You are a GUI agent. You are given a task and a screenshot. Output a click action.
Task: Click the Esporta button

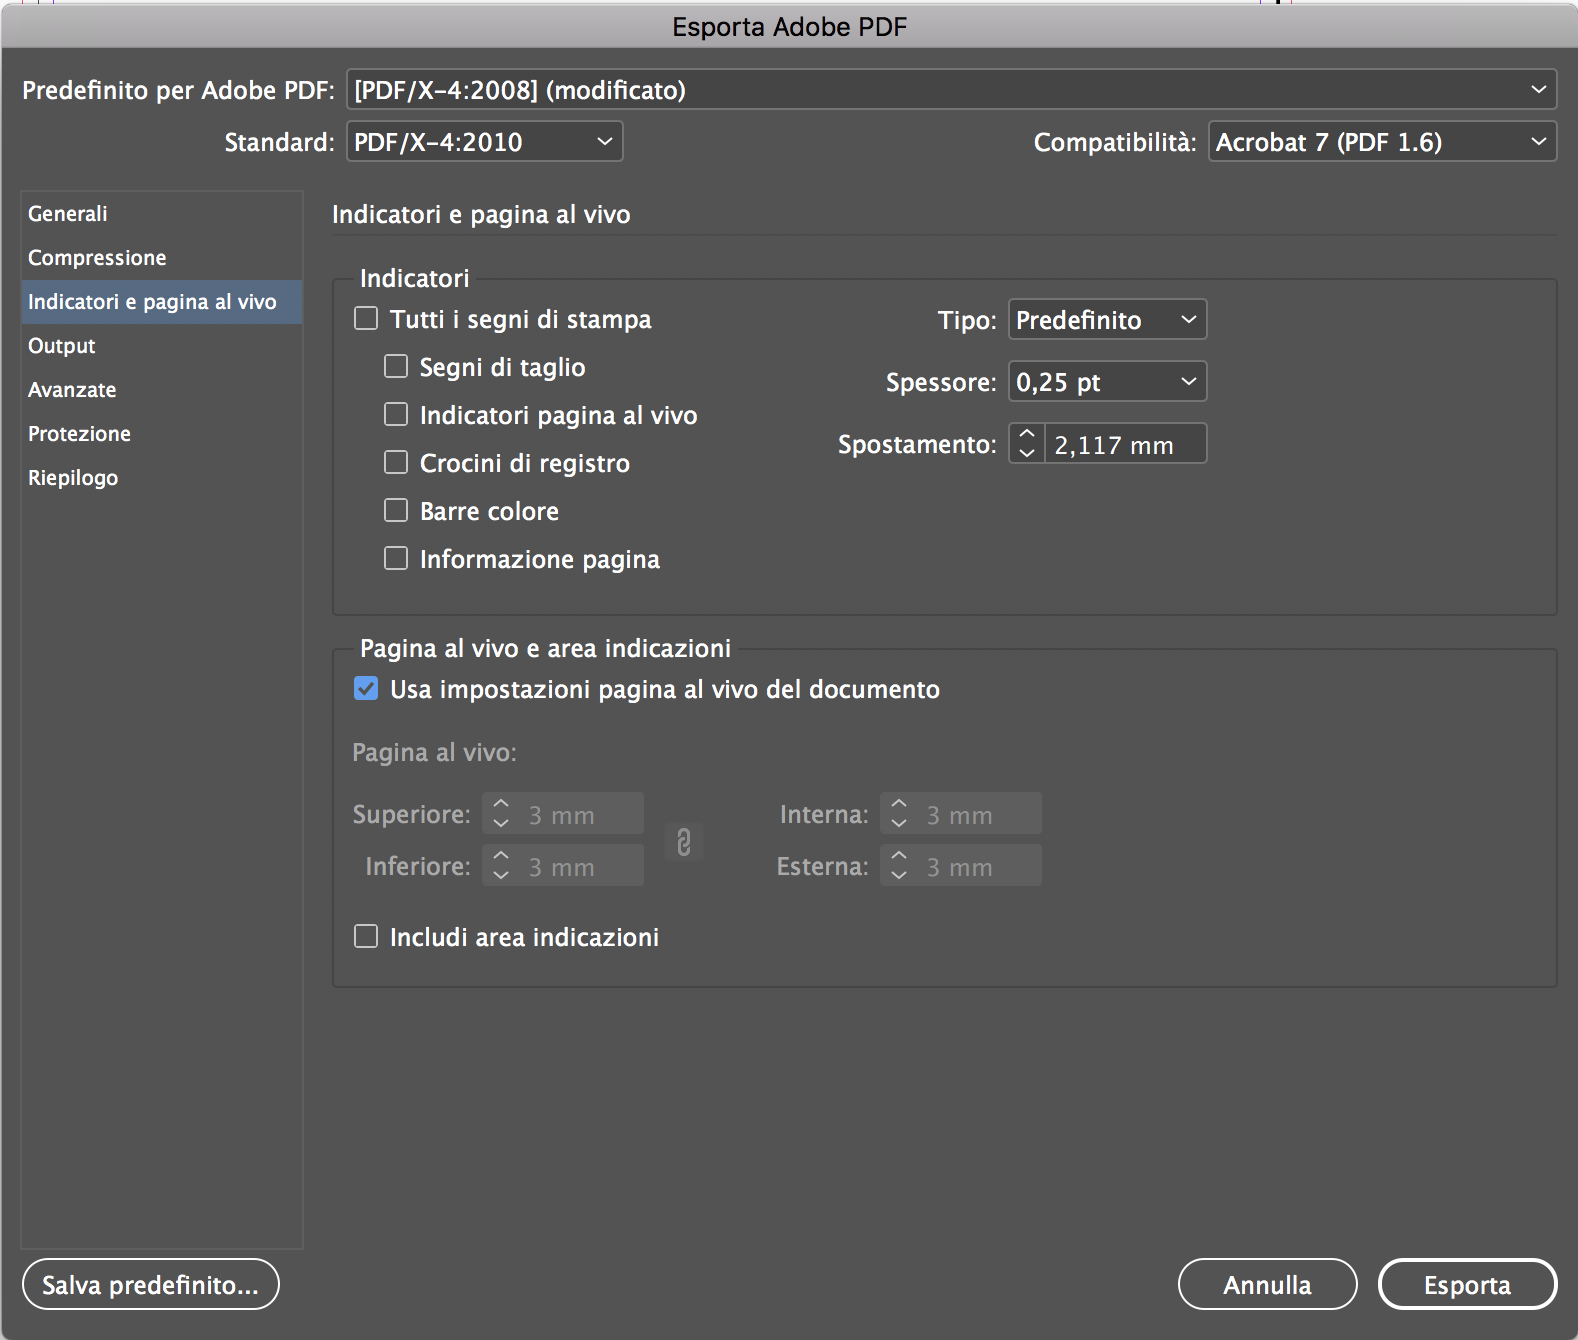point(1467,1284)
